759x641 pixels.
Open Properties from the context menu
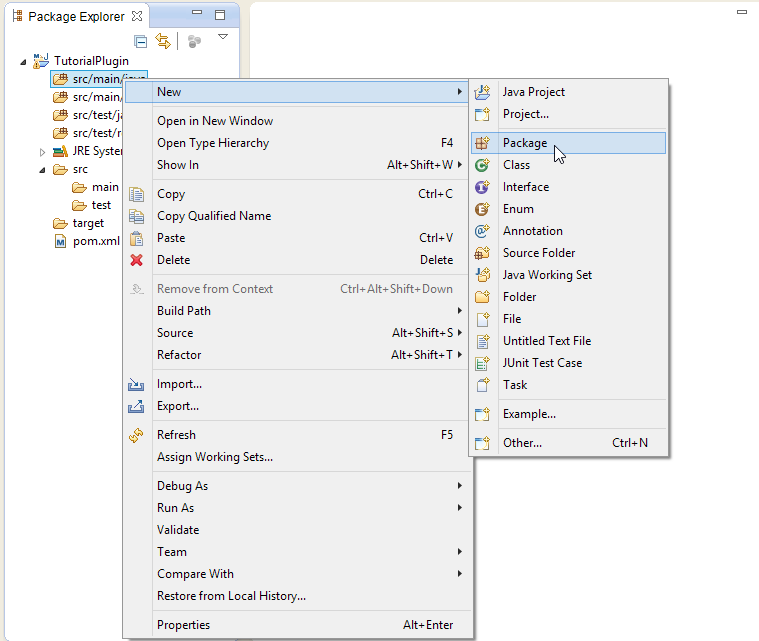(x=296, y=625)
